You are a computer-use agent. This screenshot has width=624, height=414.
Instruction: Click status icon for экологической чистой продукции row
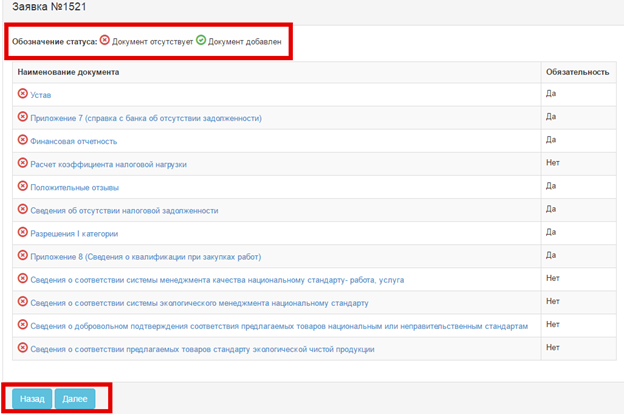pos(23,348)
